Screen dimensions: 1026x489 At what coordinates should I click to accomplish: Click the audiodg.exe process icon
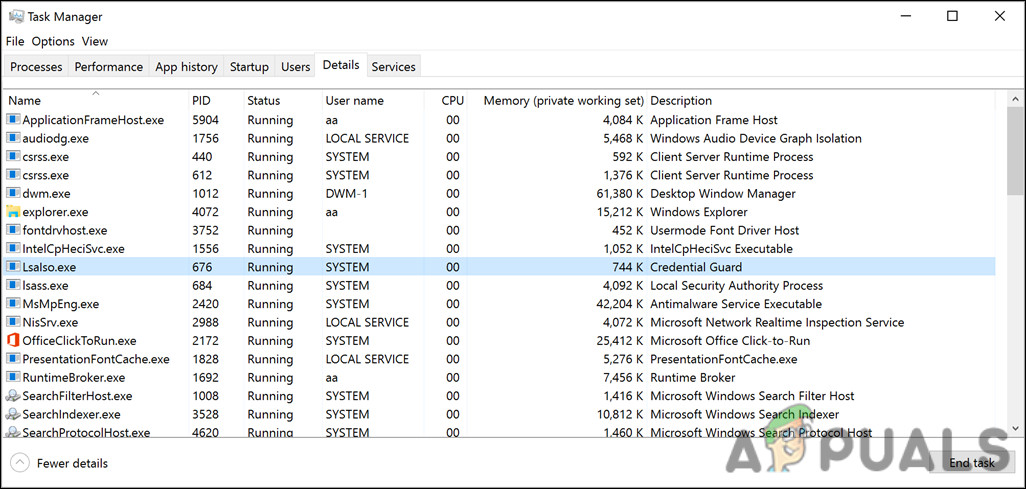13,139
